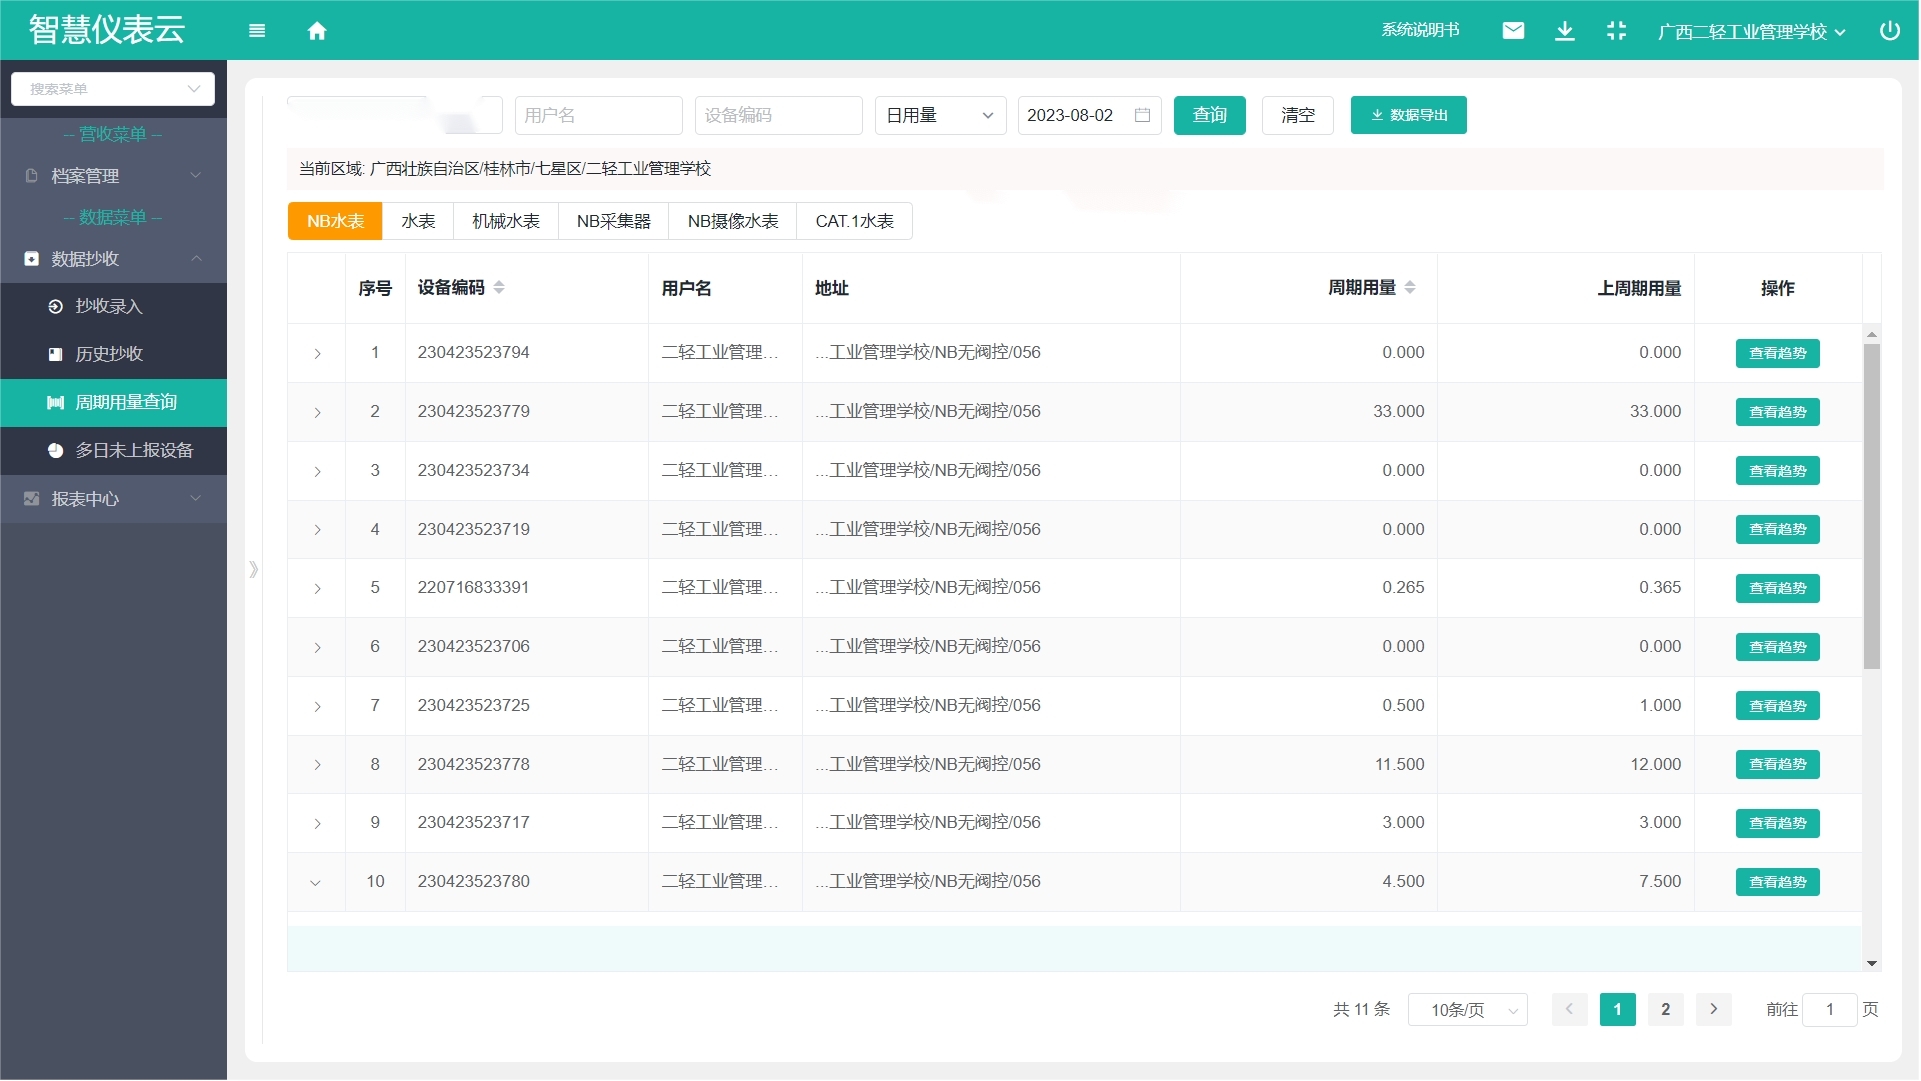This screenshot has width=1921, height=1081.
Task: Open the 广西二轻工业管理学校 account dropdown
Action: click(1751, 31)
